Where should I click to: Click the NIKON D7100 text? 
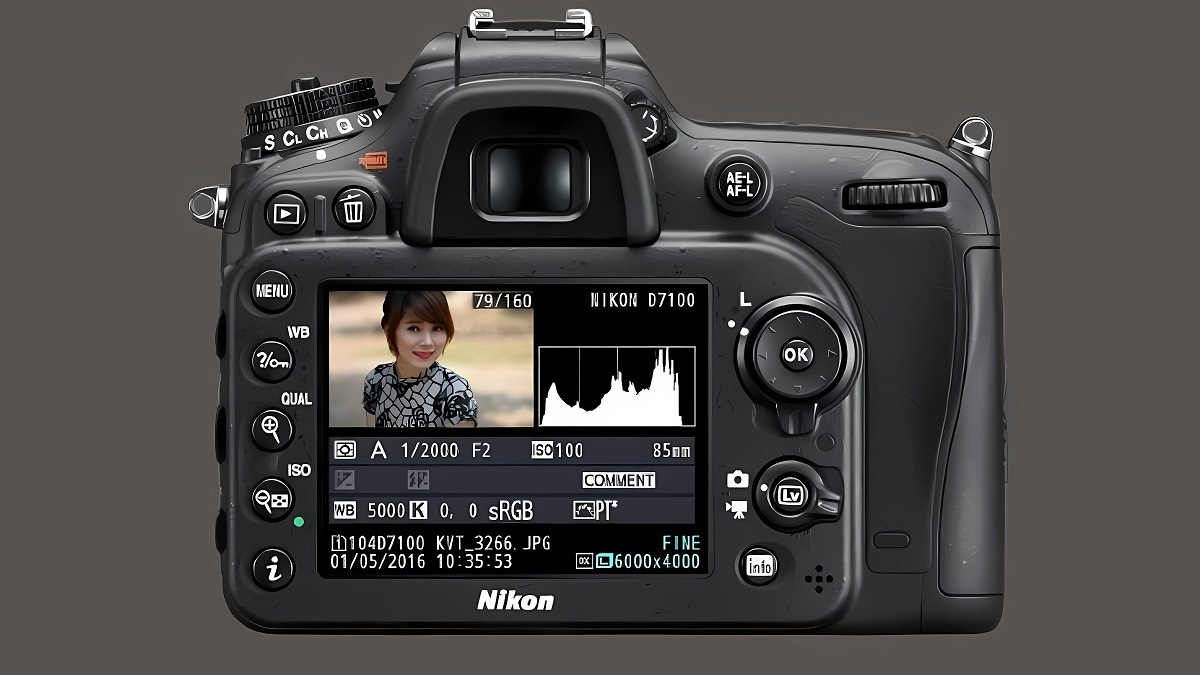642,300
